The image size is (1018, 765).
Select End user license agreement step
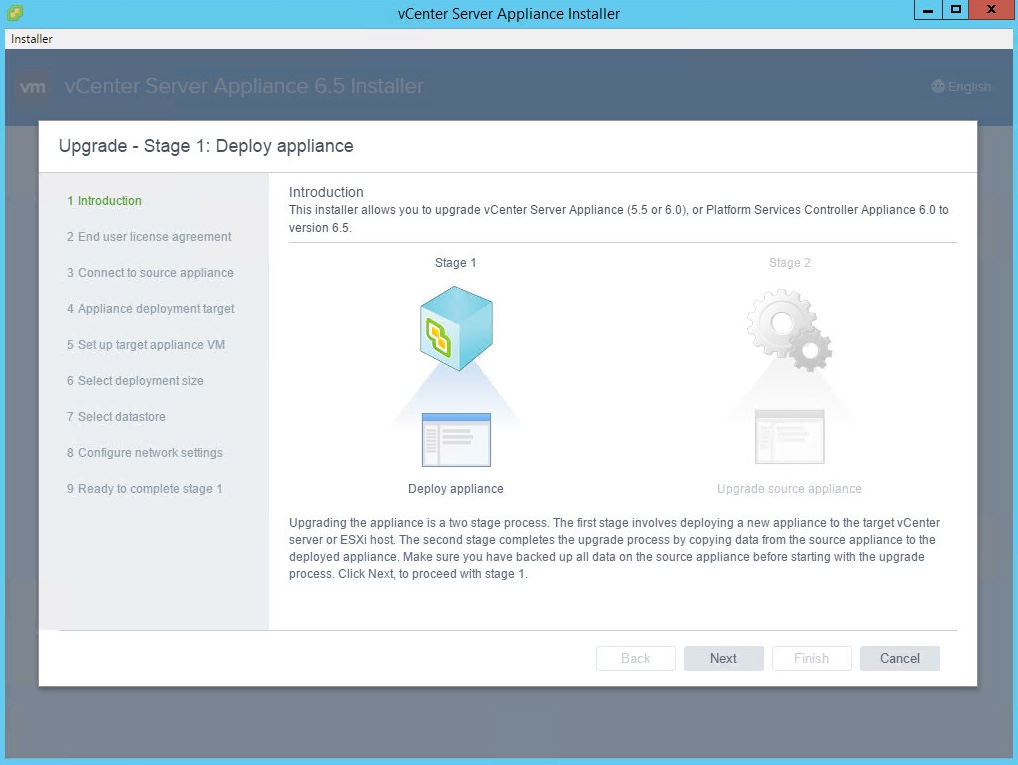pos(149,237)
